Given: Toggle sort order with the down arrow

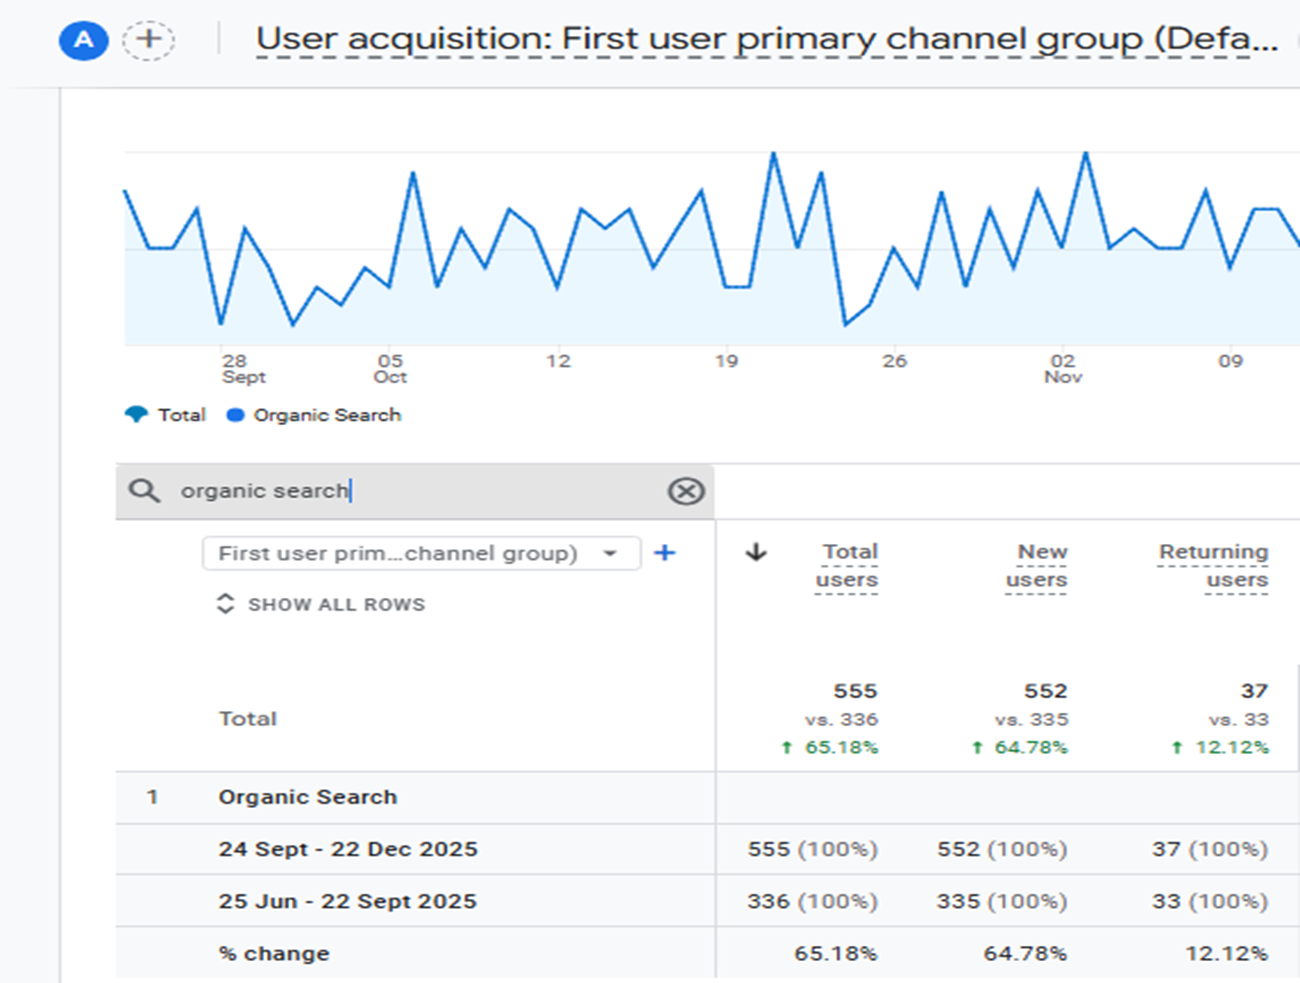Looking at the screenshot, I should (x=756, y=552).
